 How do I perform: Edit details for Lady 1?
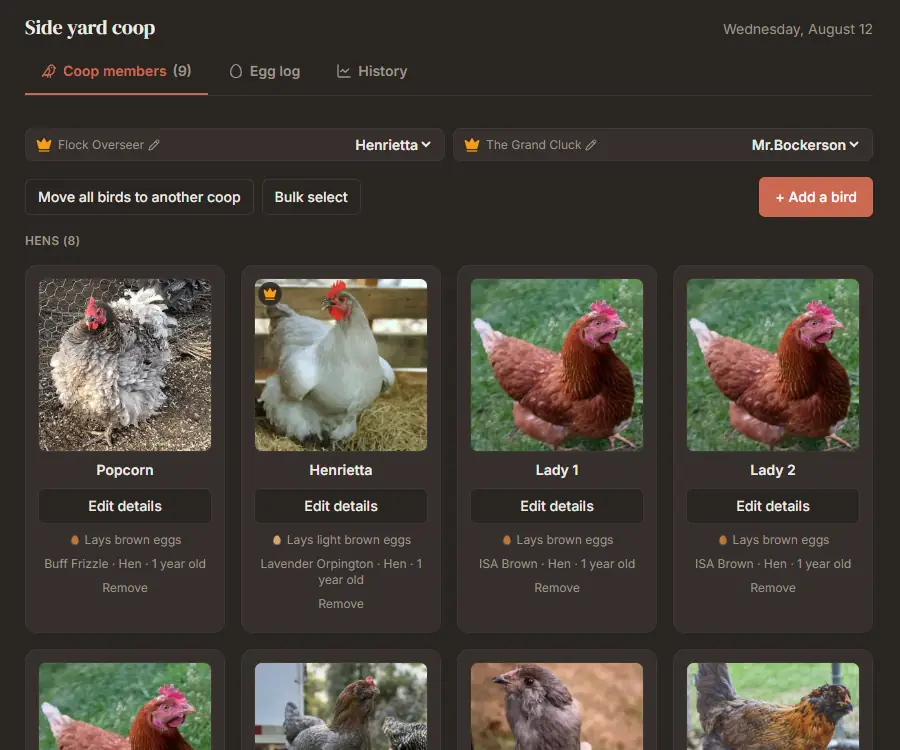tap(557, 506)
